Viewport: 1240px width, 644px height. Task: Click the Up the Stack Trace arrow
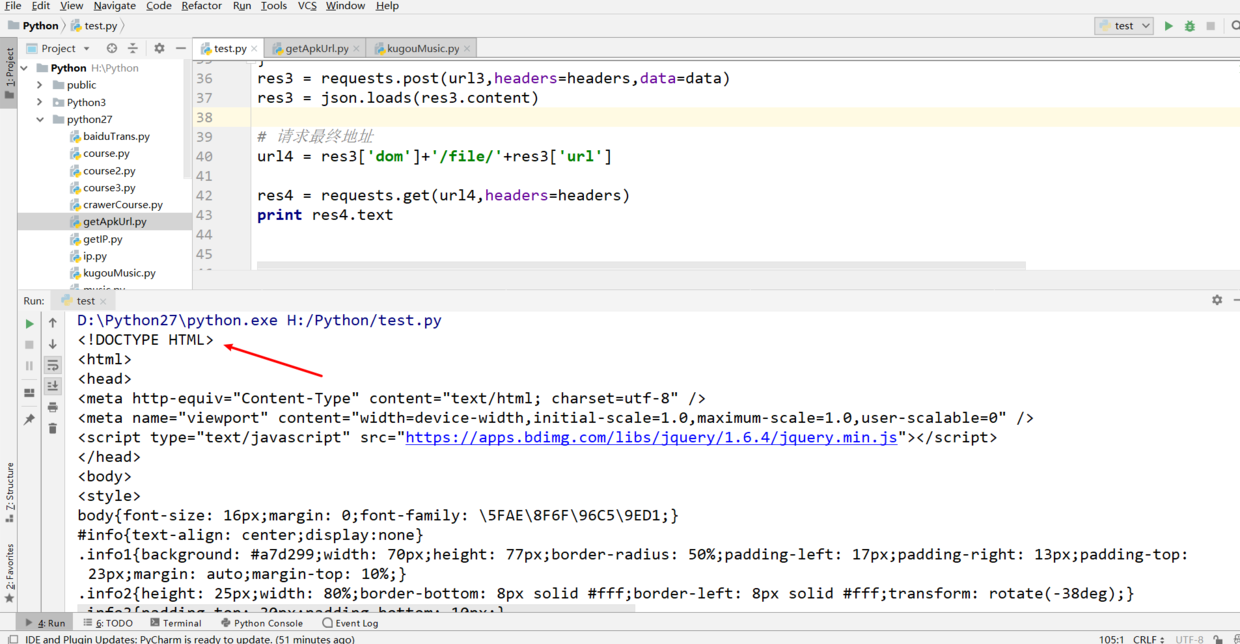pyautogui.click(x=53, y=323)
